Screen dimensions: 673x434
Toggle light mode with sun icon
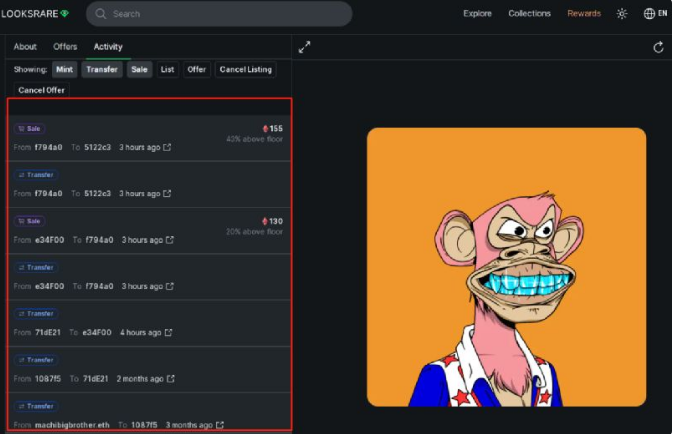[x=621, y=14]
